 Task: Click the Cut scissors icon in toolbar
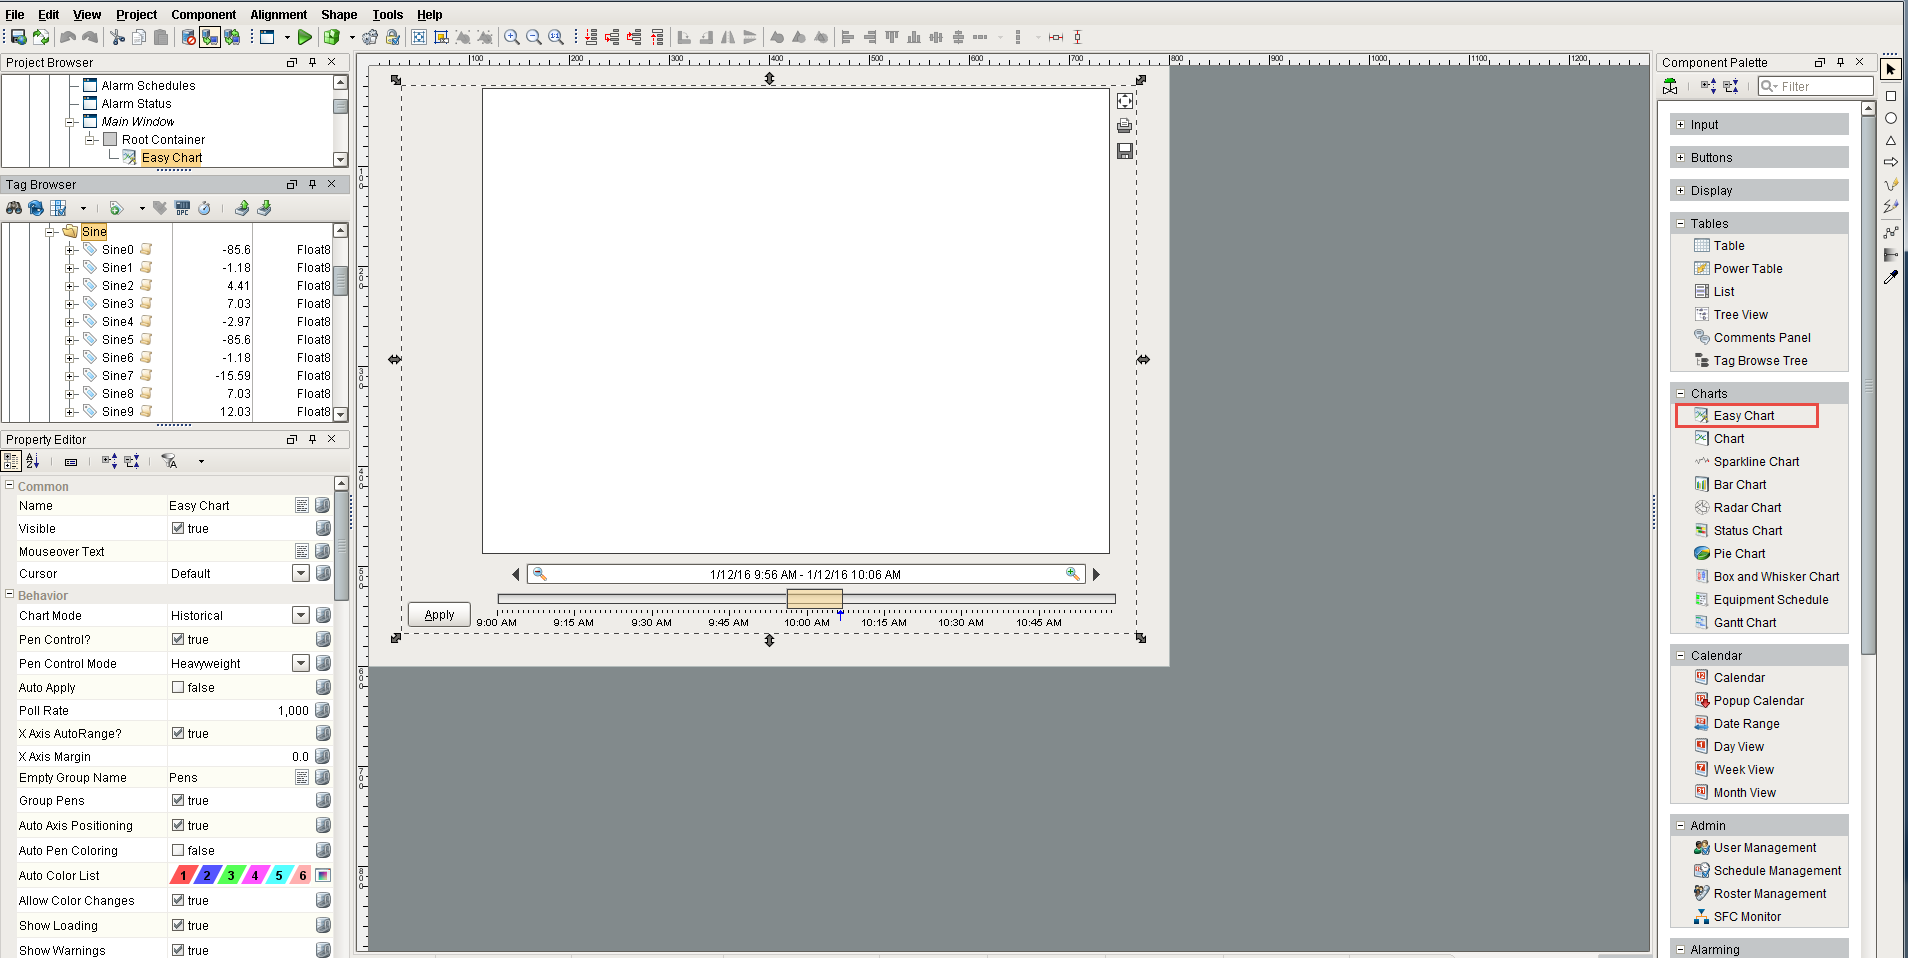pyautogui.click(x=117, y=37)
